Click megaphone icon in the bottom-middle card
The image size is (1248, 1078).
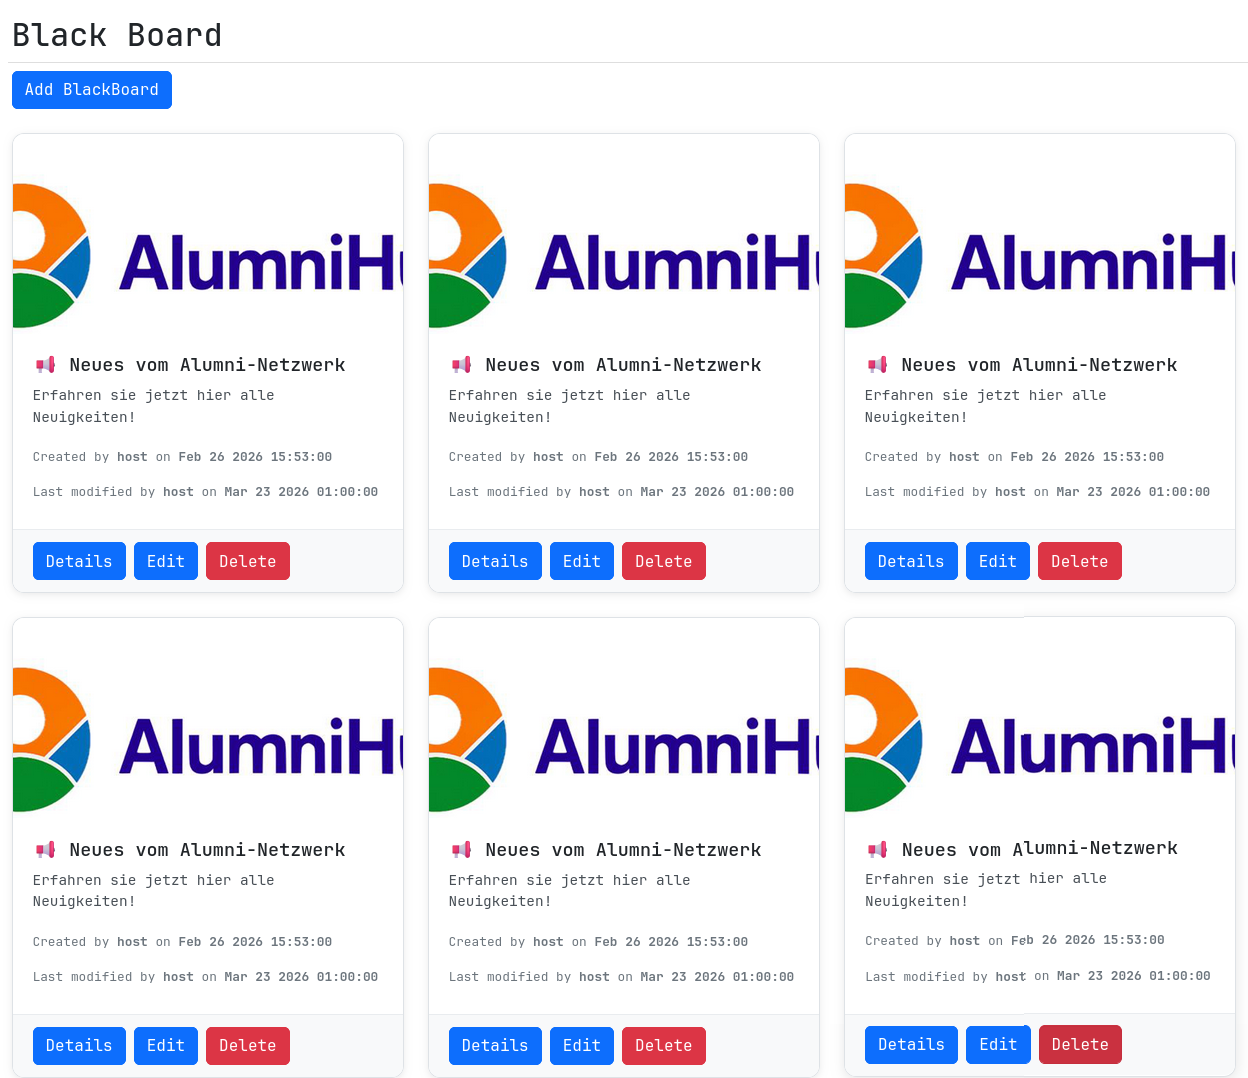coord(461,850)
